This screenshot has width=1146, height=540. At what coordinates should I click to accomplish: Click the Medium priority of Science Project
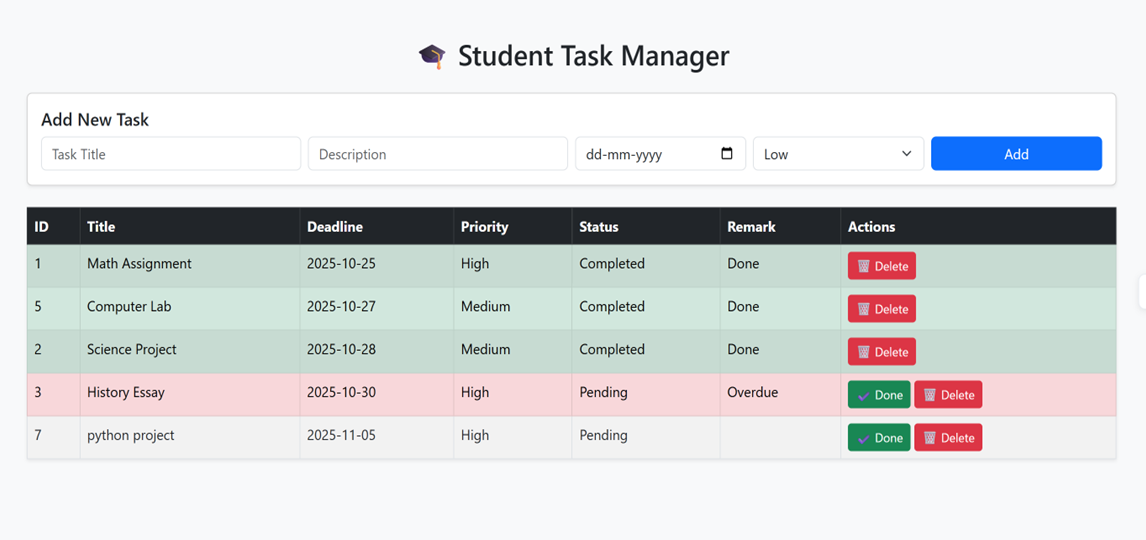[485, 349]
